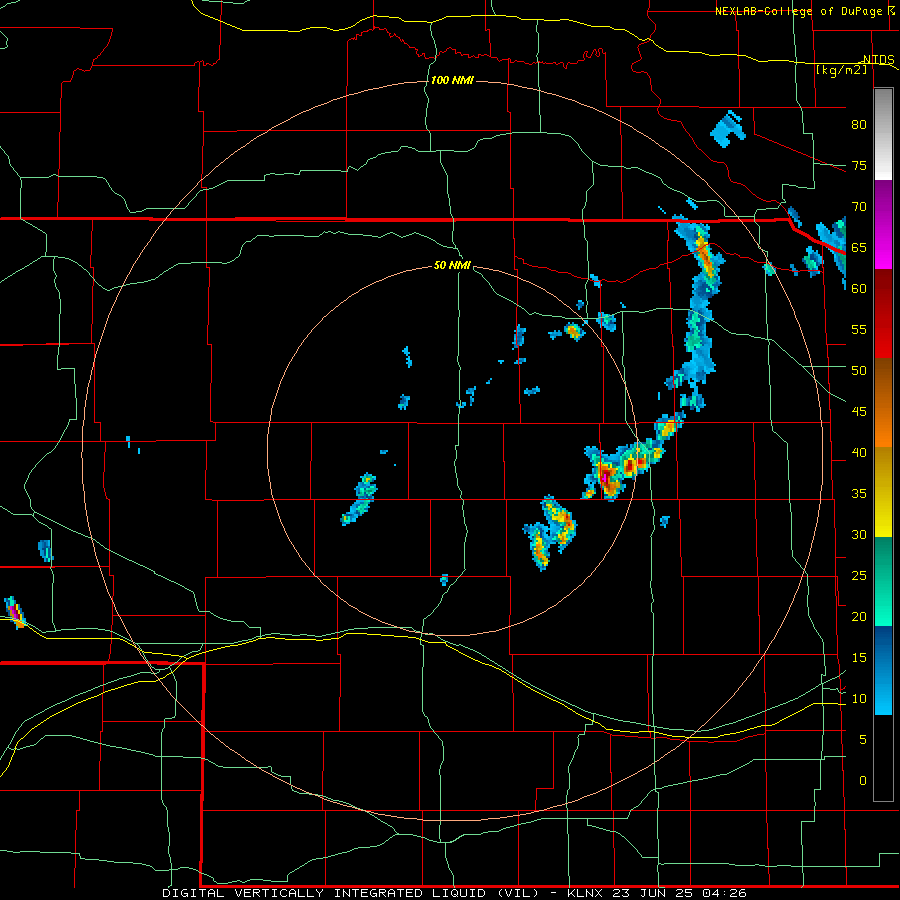Select the 10 value on the scale

click(859, 699)
